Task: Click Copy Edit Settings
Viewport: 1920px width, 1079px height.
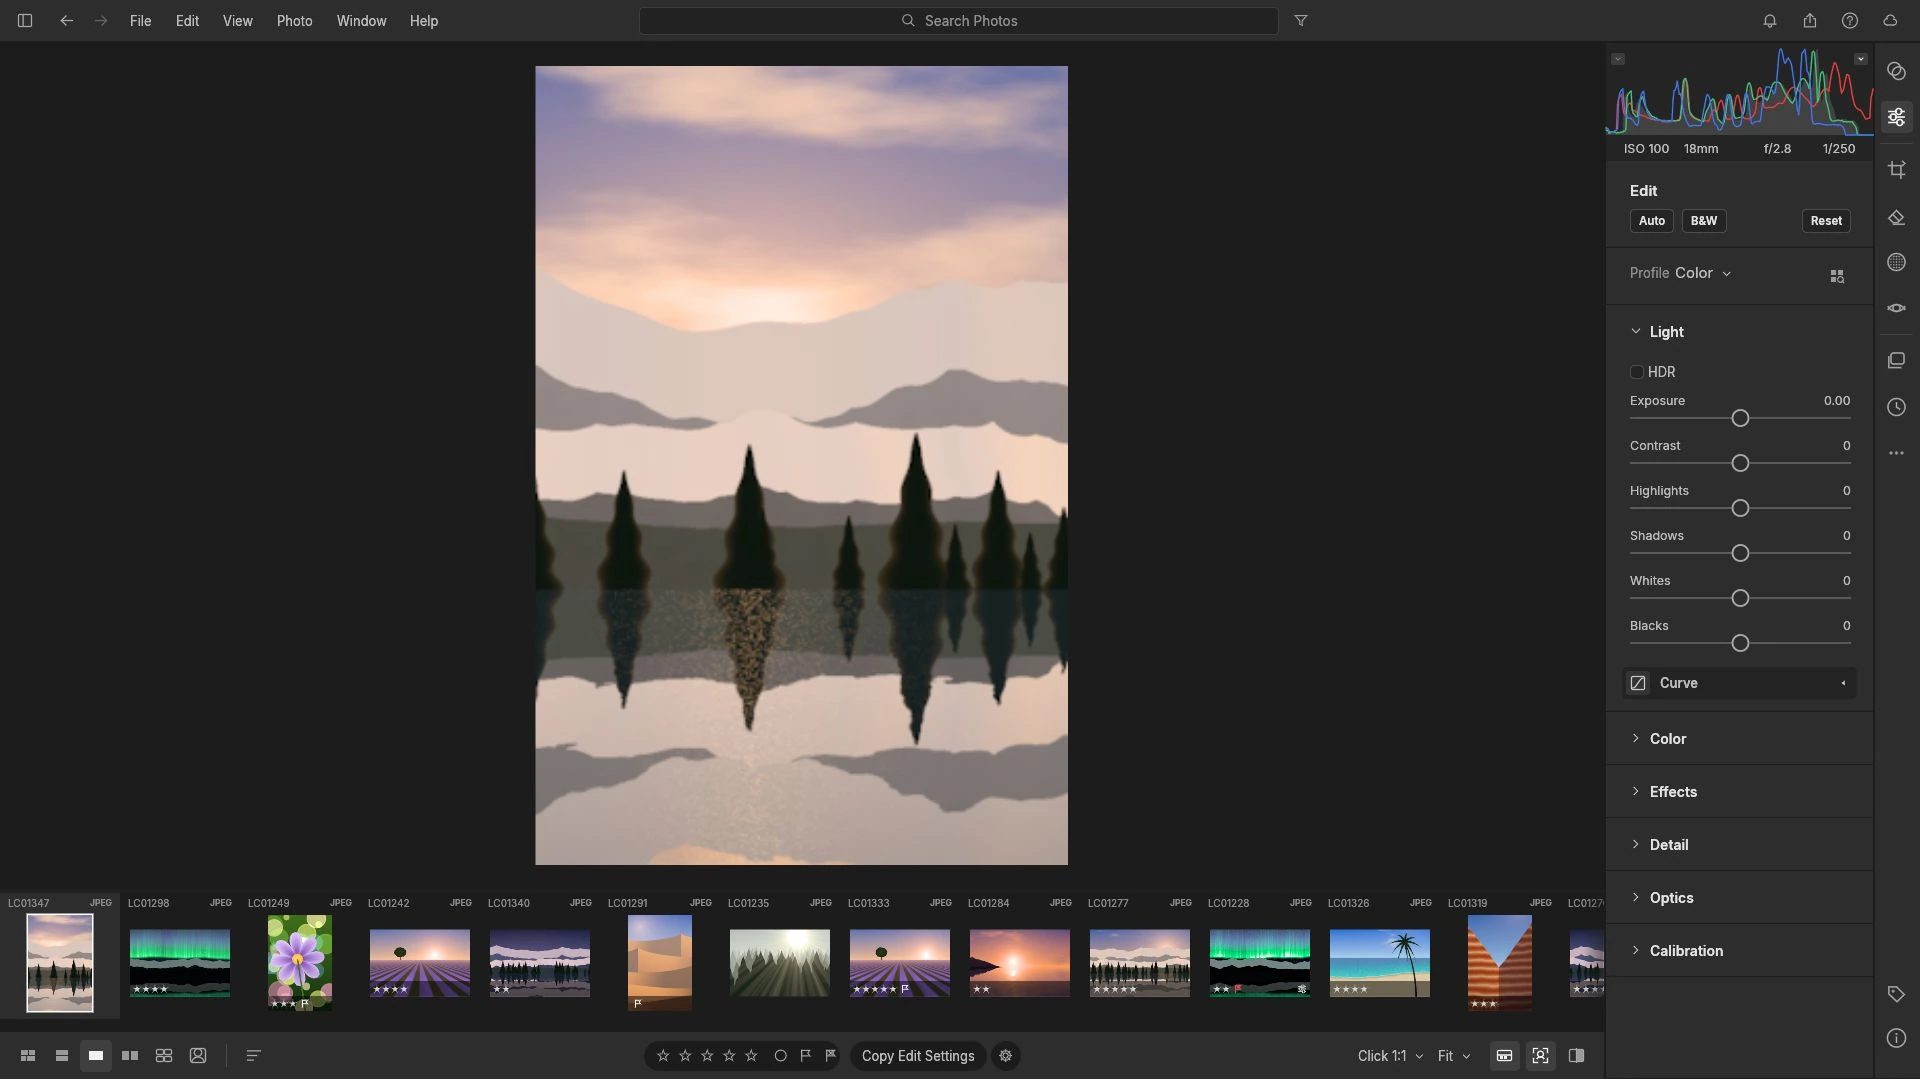Action: [x=918, y=1056]
